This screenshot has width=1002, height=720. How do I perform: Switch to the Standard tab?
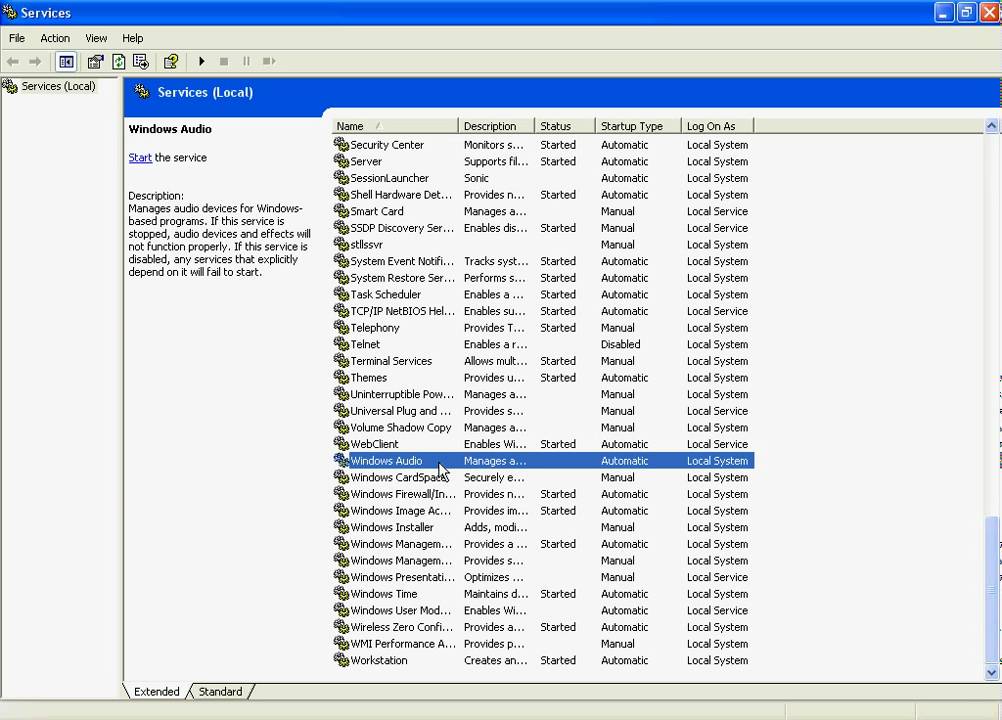(220, 691)
